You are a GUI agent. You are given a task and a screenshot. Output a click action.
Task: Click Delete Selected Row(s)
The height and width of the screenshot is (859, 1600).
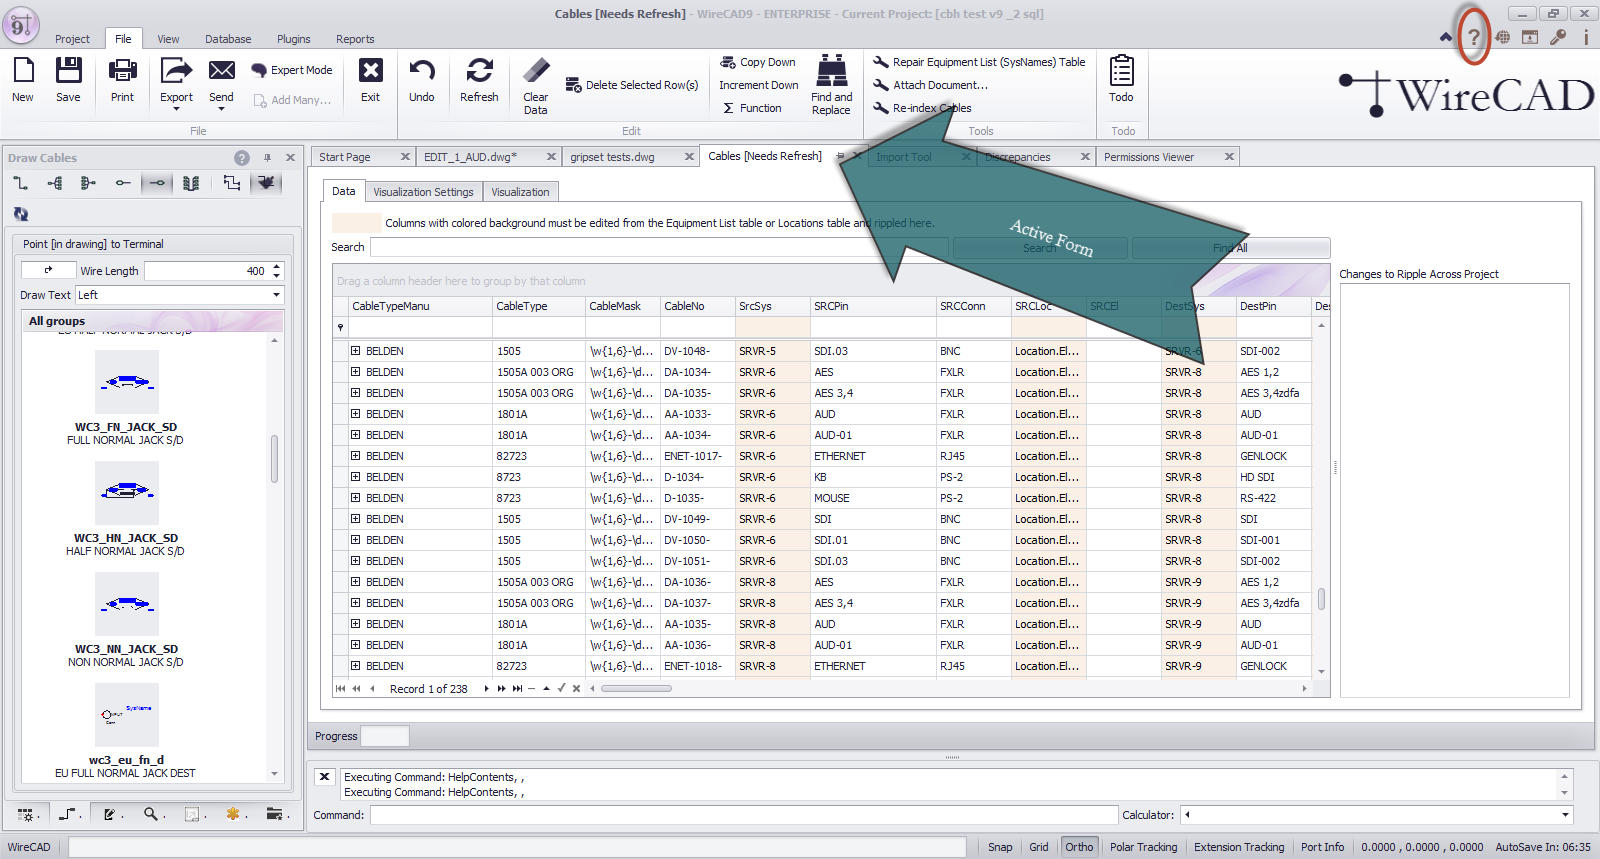tap(632, 85)
